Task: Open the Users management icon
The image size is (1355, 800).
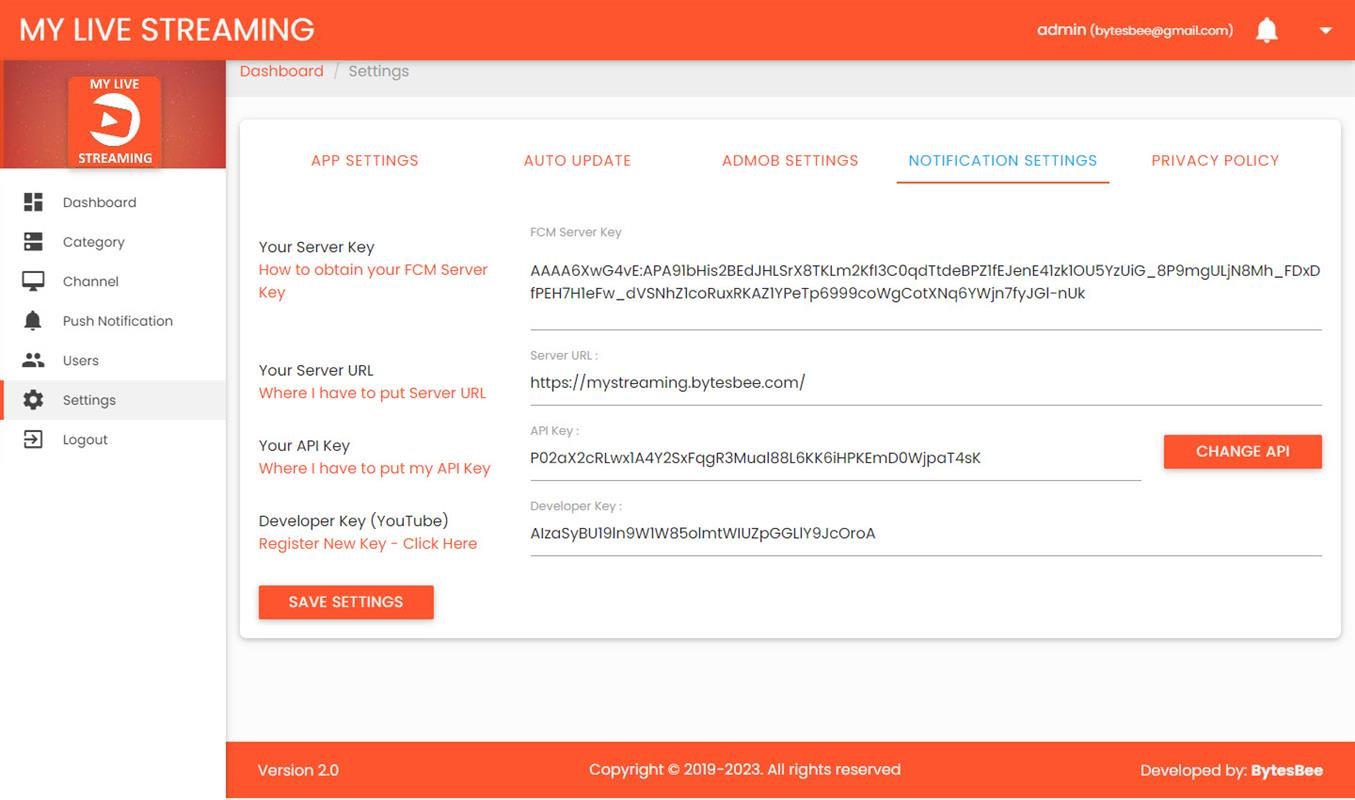Action: [33, 360]
